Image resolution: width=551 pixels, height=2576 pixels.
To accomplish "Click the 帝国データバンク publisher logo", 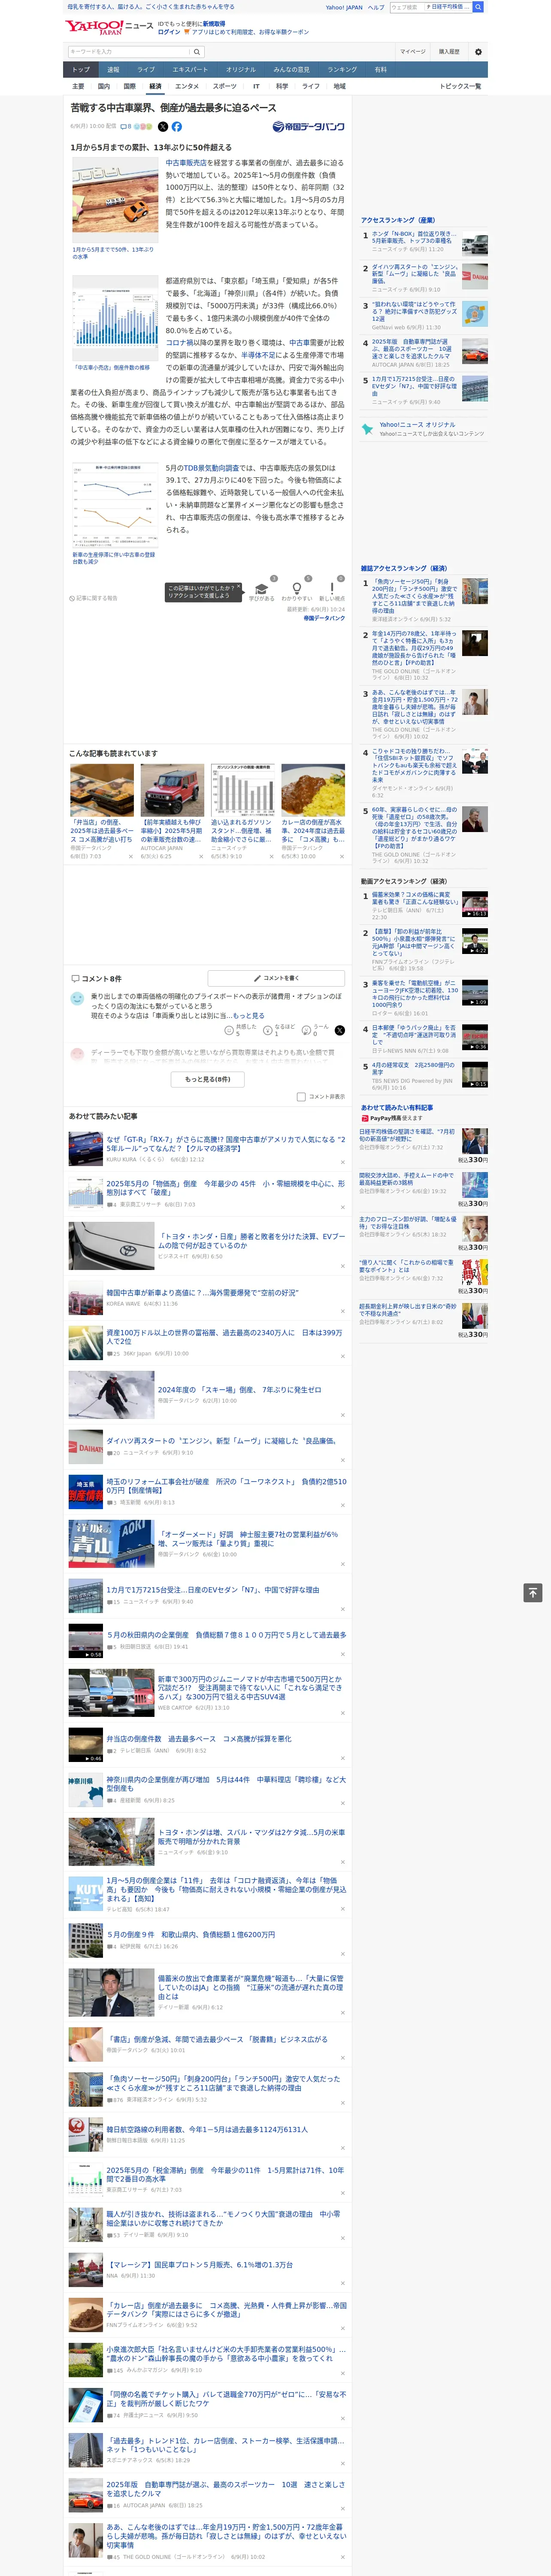I will click(x=309, y=127).
